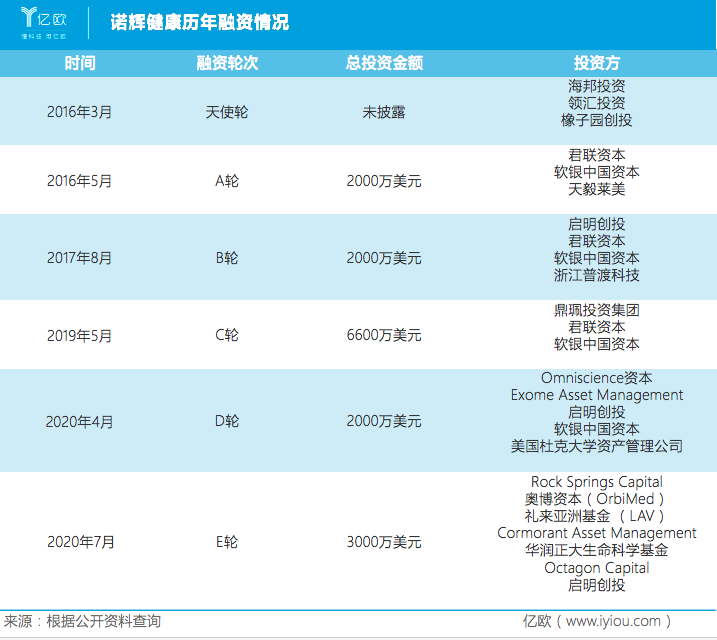Click the date cell 2020年7月
This screenshot has height=640, width=717.
pos(80,542)
